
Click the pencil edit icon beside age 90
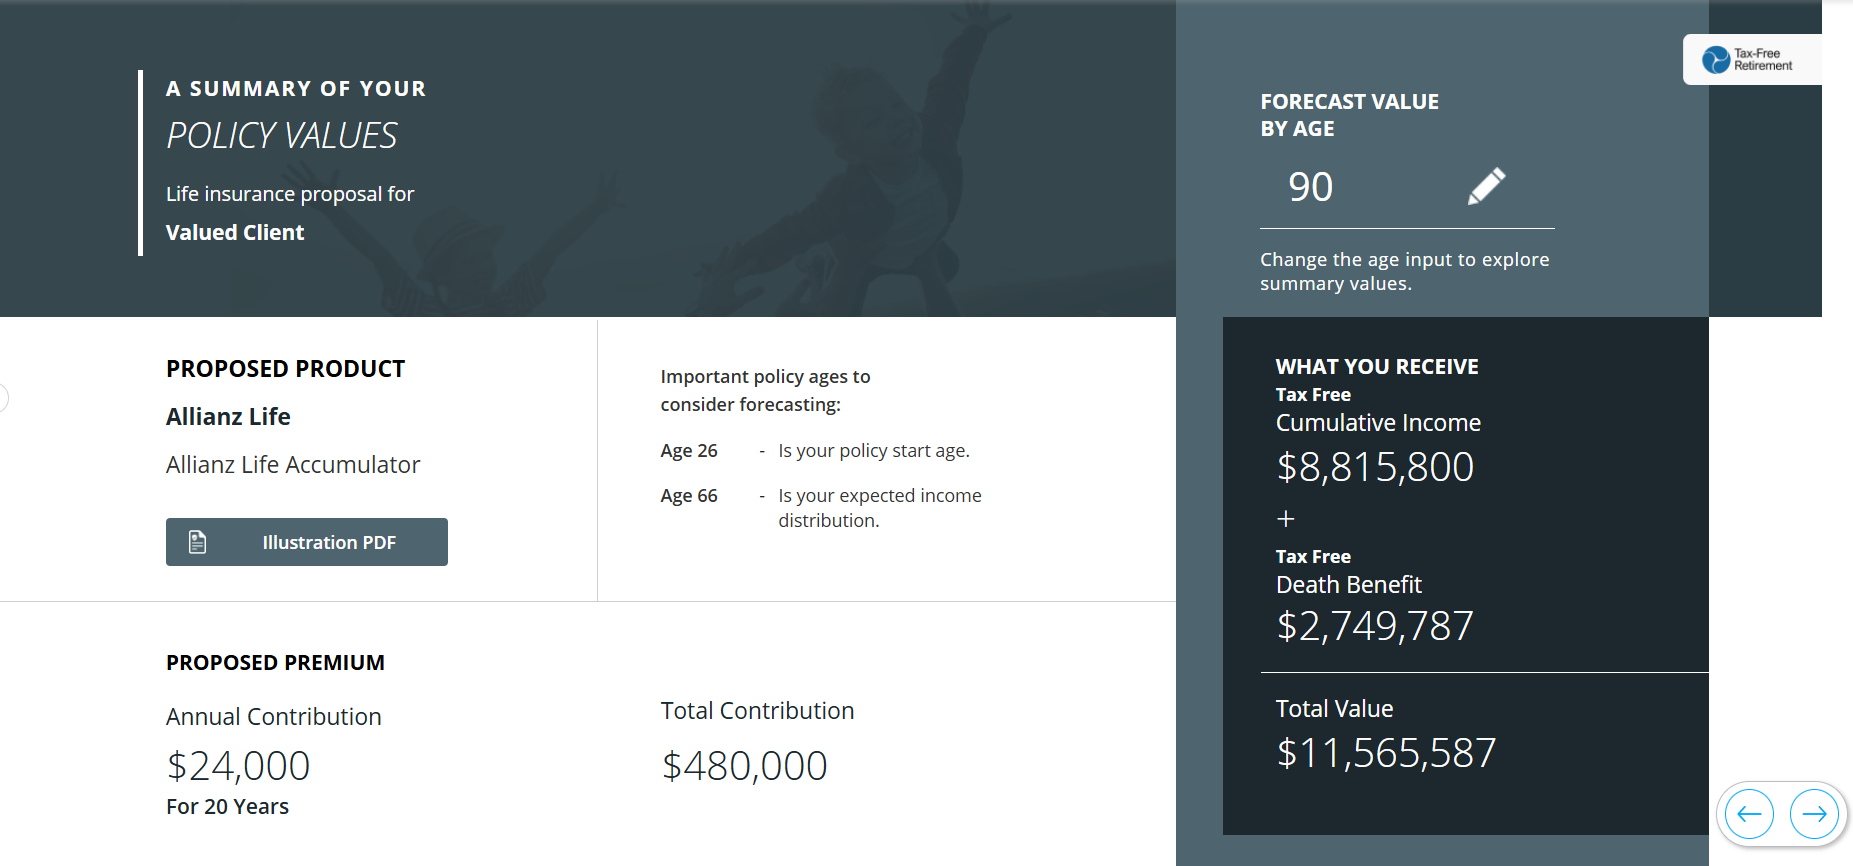pos(1486,187)
